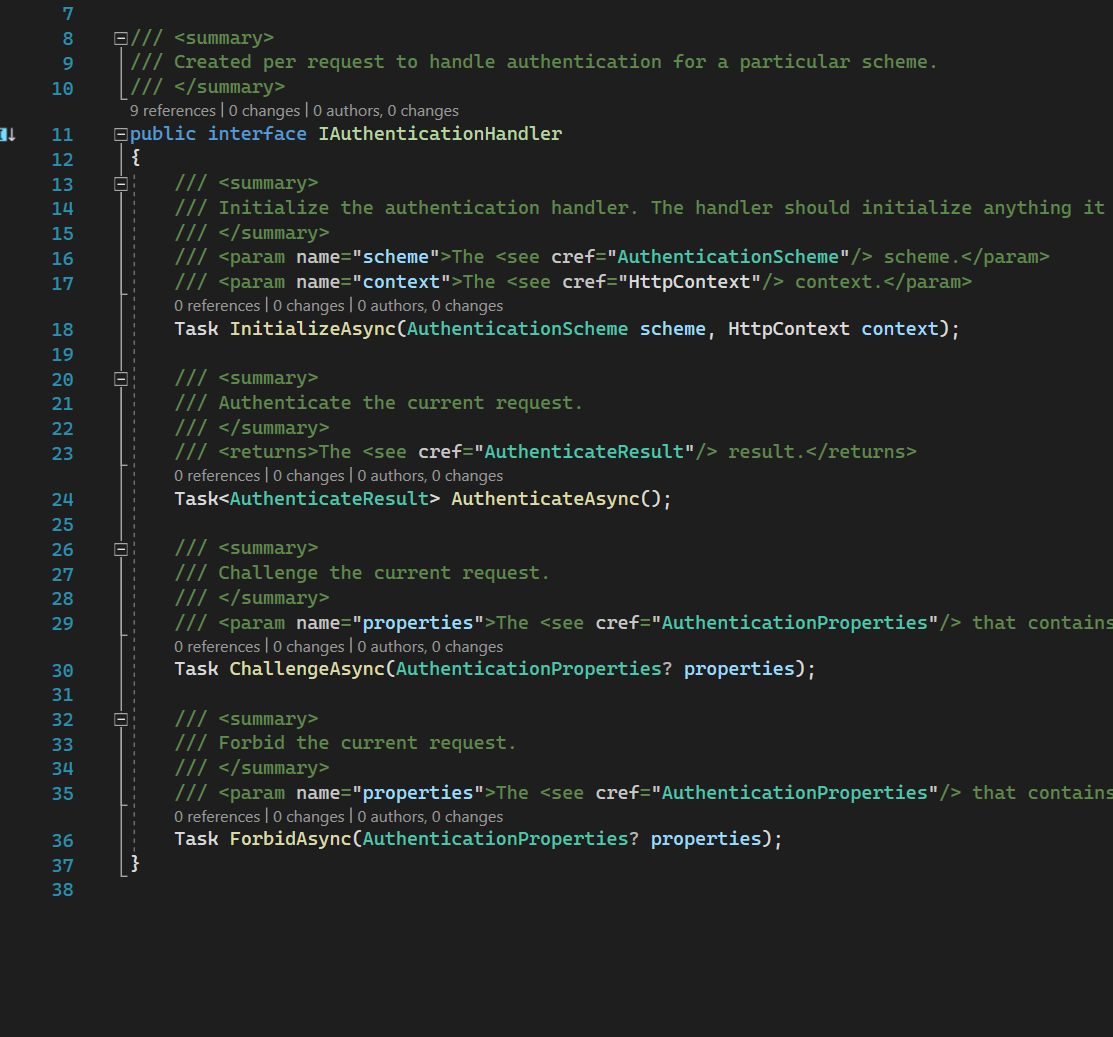Open "0 authors, 0 changes" above AuthenticateAsync
Image resolution: width=1113 pixels, height=1037 pixels.
(430, 476)
